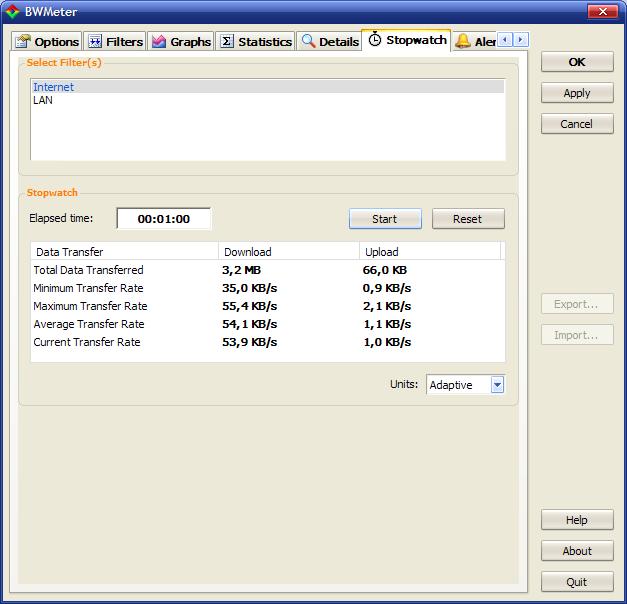Image resolution: width=627 pixels, height=604 pixels.
Task: Click maximum upload rate 2,1 KB/s
Action: 387,306
